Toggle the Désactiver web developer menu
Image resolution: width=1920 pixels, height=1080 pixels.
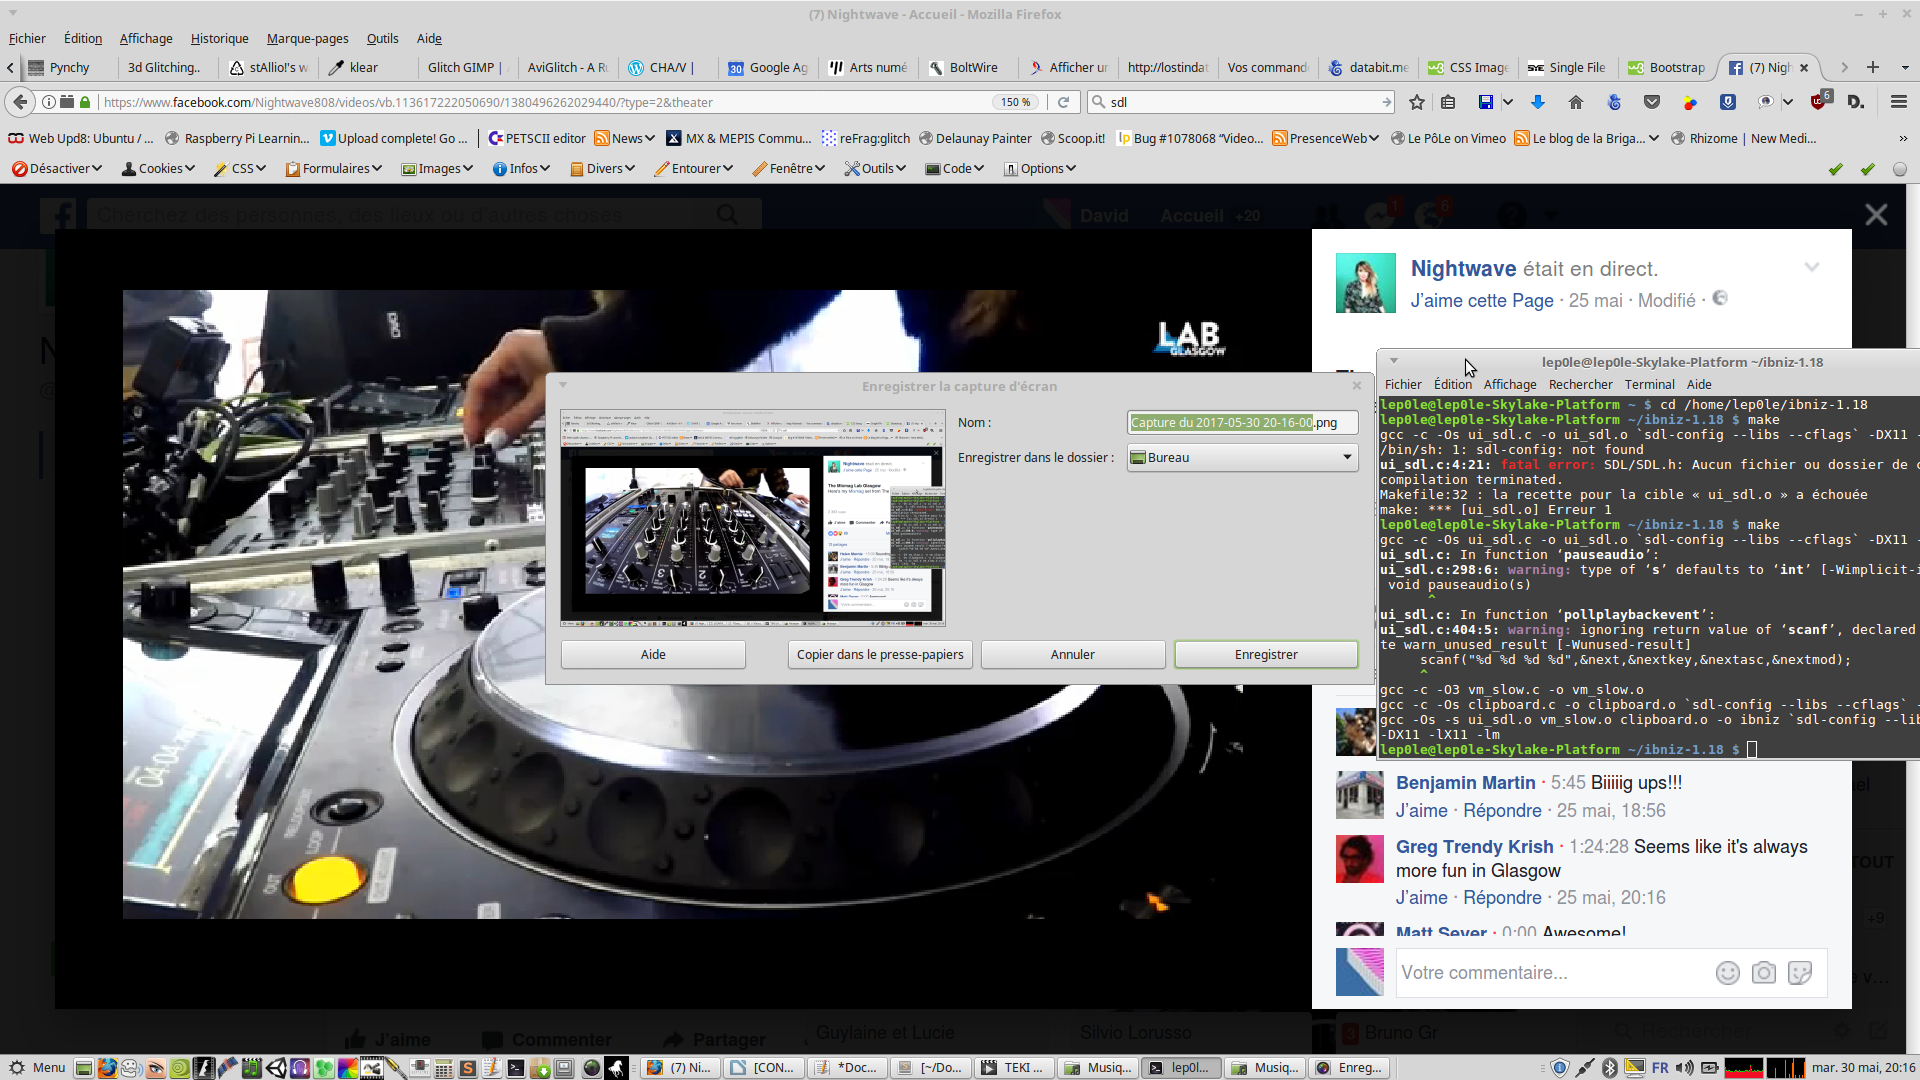point(57,168)
